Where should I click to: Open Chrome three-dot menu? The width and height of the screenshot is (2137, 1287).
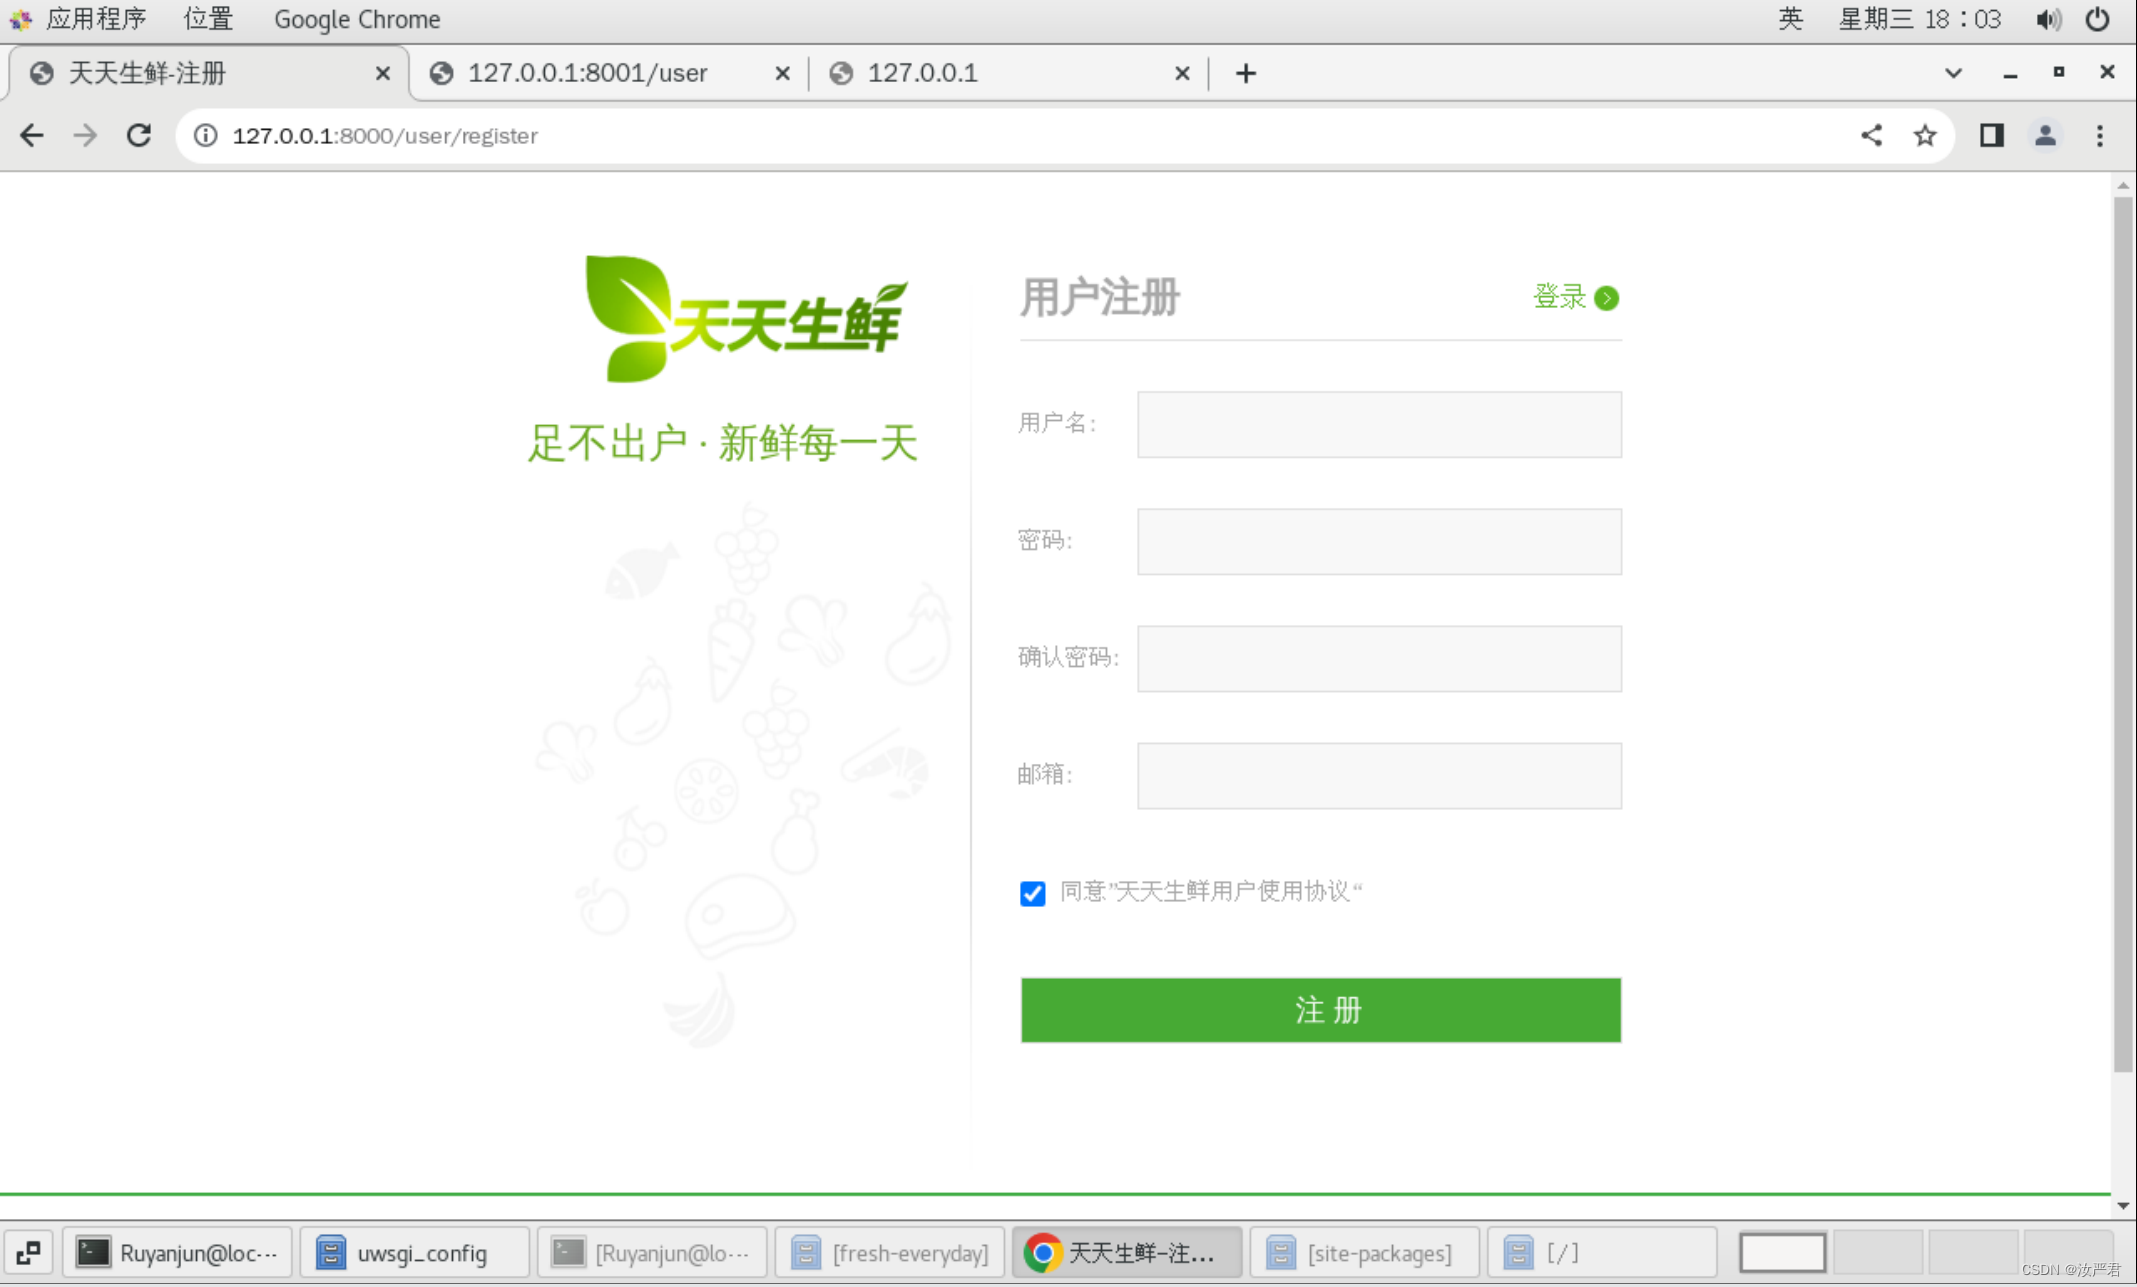(x=2099, y=135)
